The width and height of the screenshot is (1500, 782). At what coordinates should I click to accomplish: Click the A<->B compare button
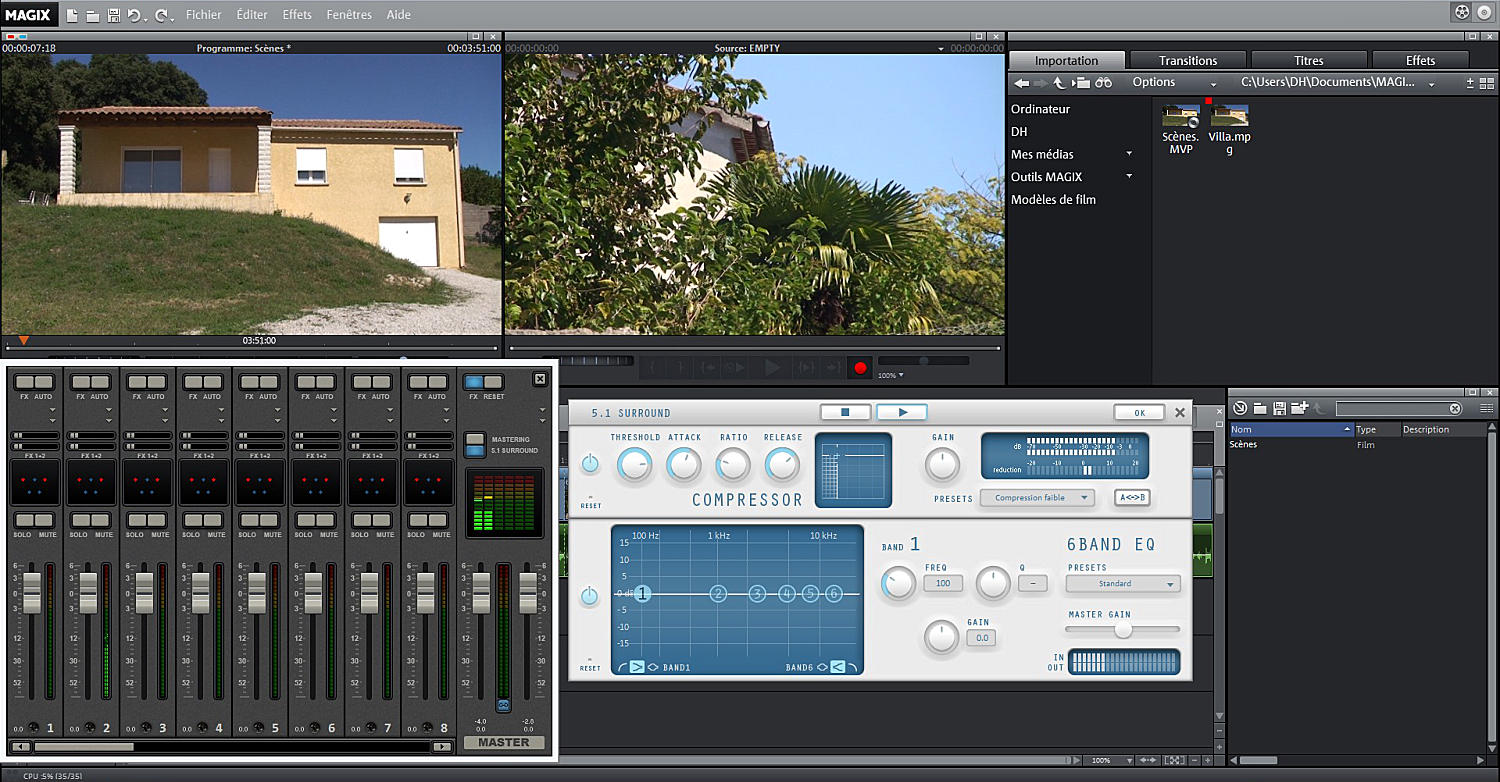(1132, 497)
